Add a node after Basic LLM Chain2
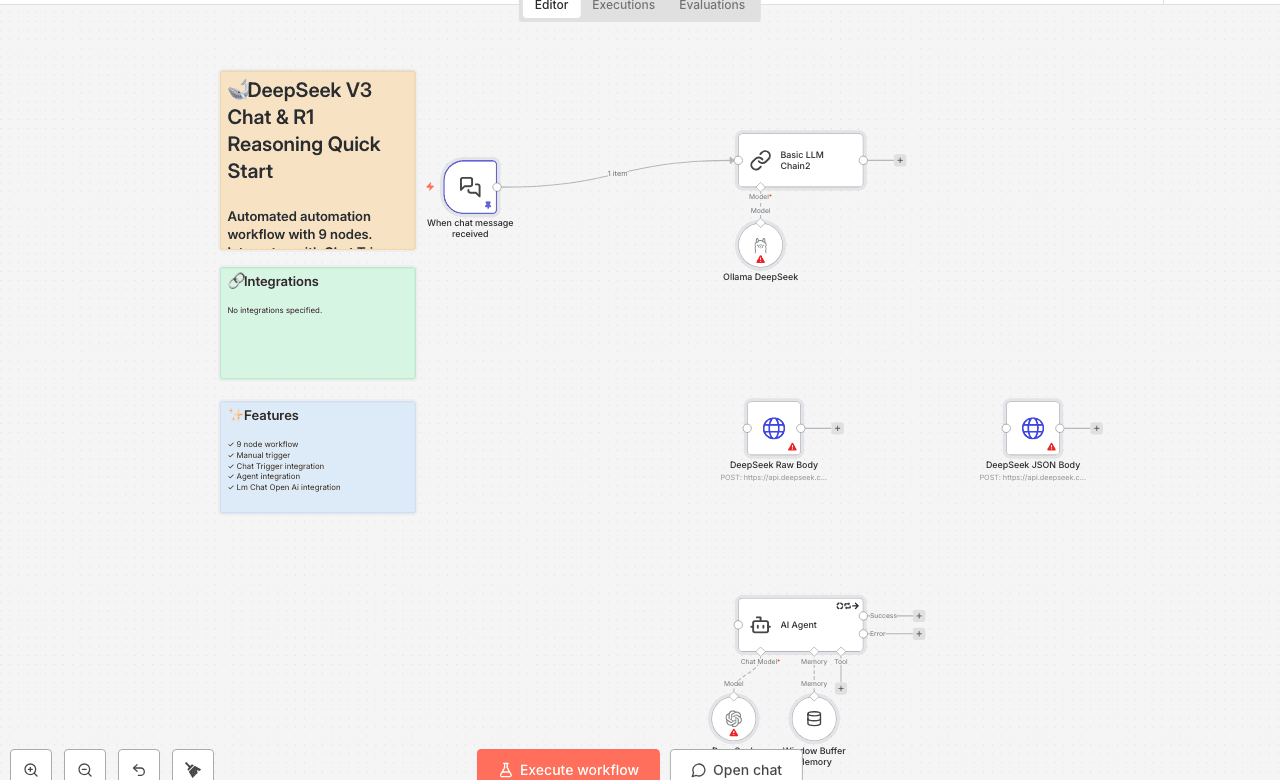 (899, 159)
